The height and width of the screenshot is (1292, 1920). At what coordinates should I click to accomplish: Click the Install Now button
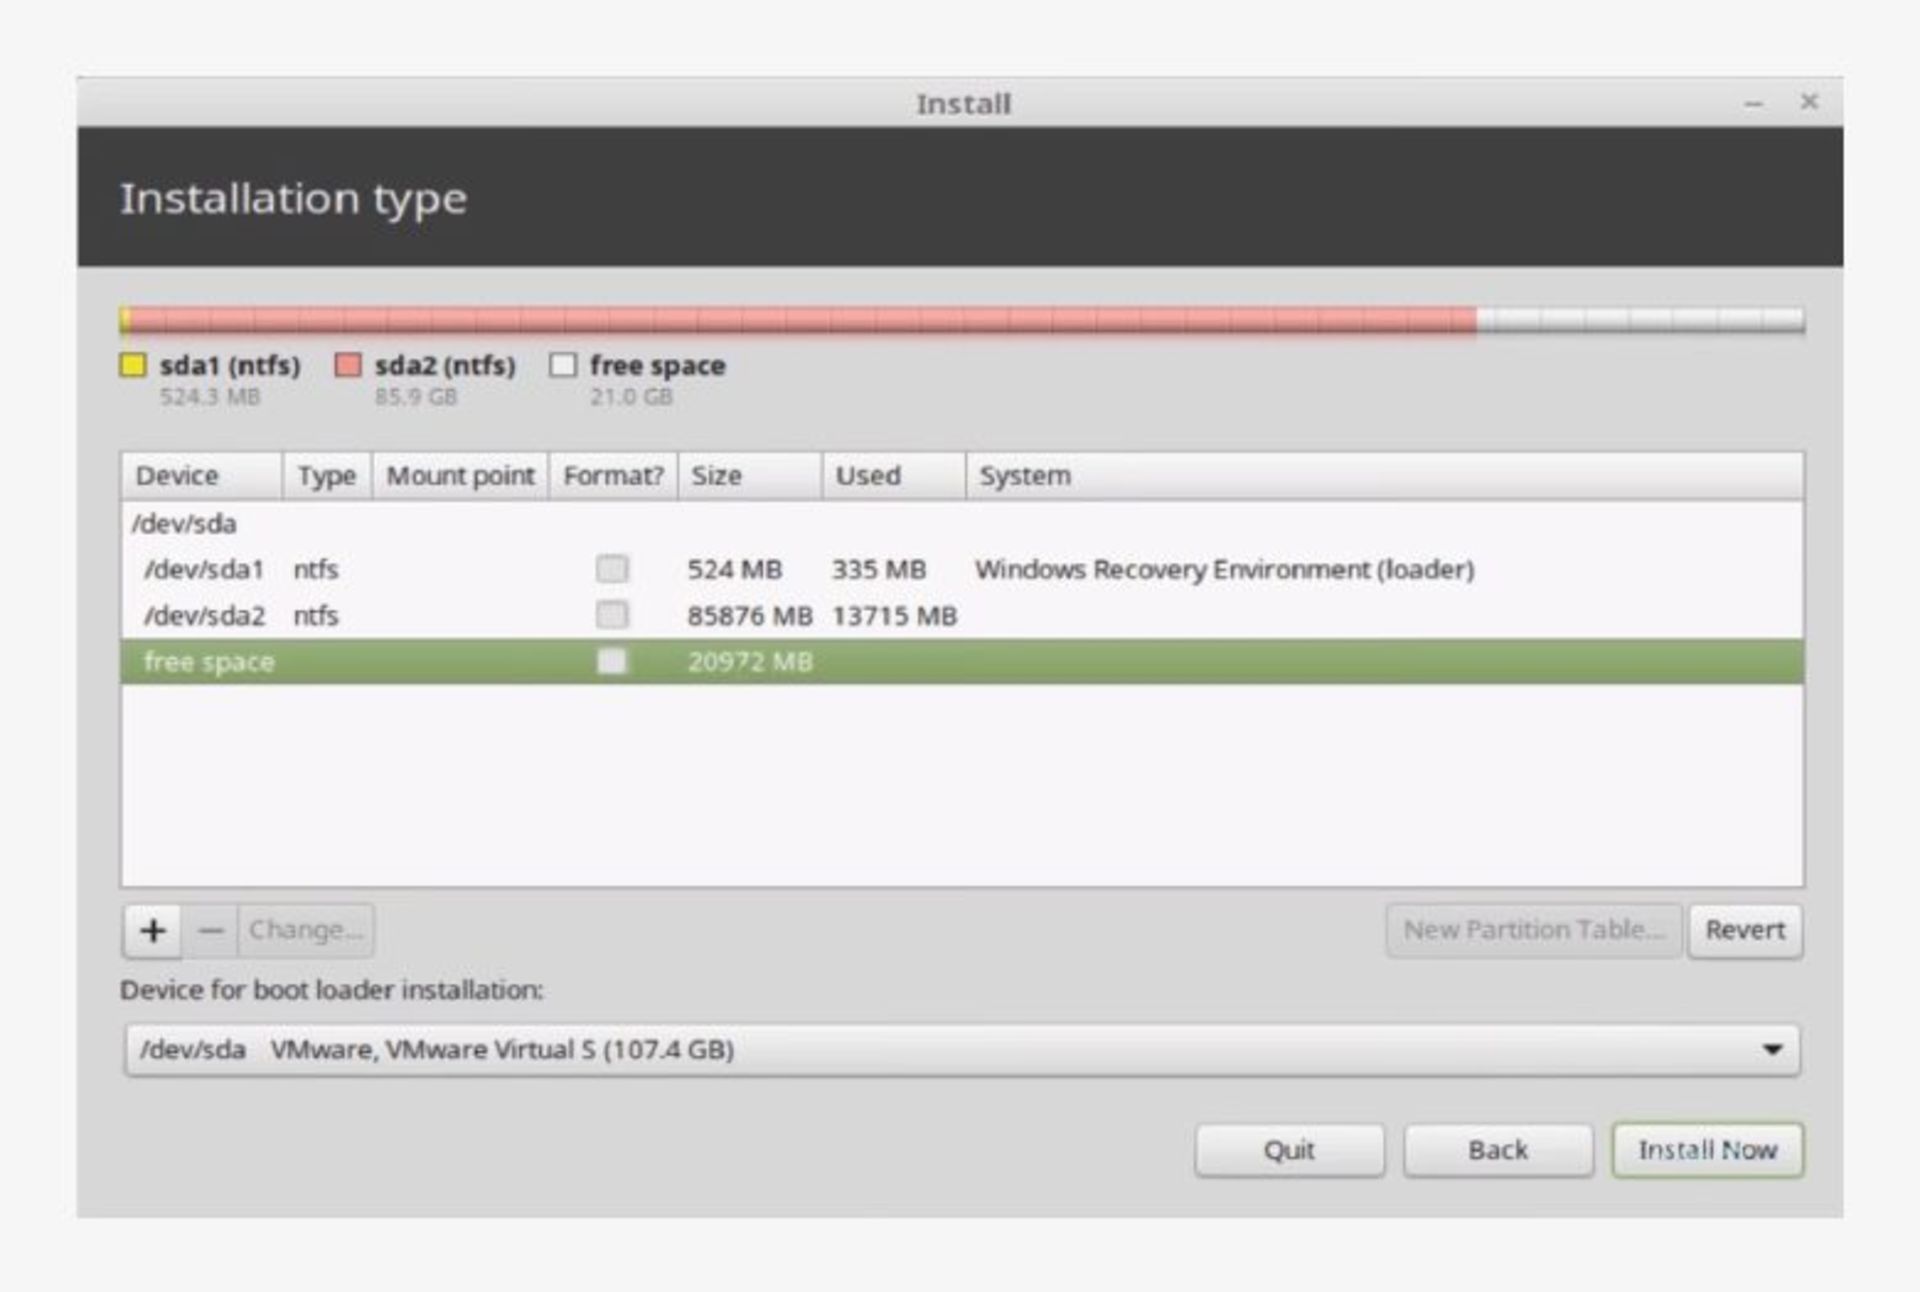click(x=1708, y=1150)
